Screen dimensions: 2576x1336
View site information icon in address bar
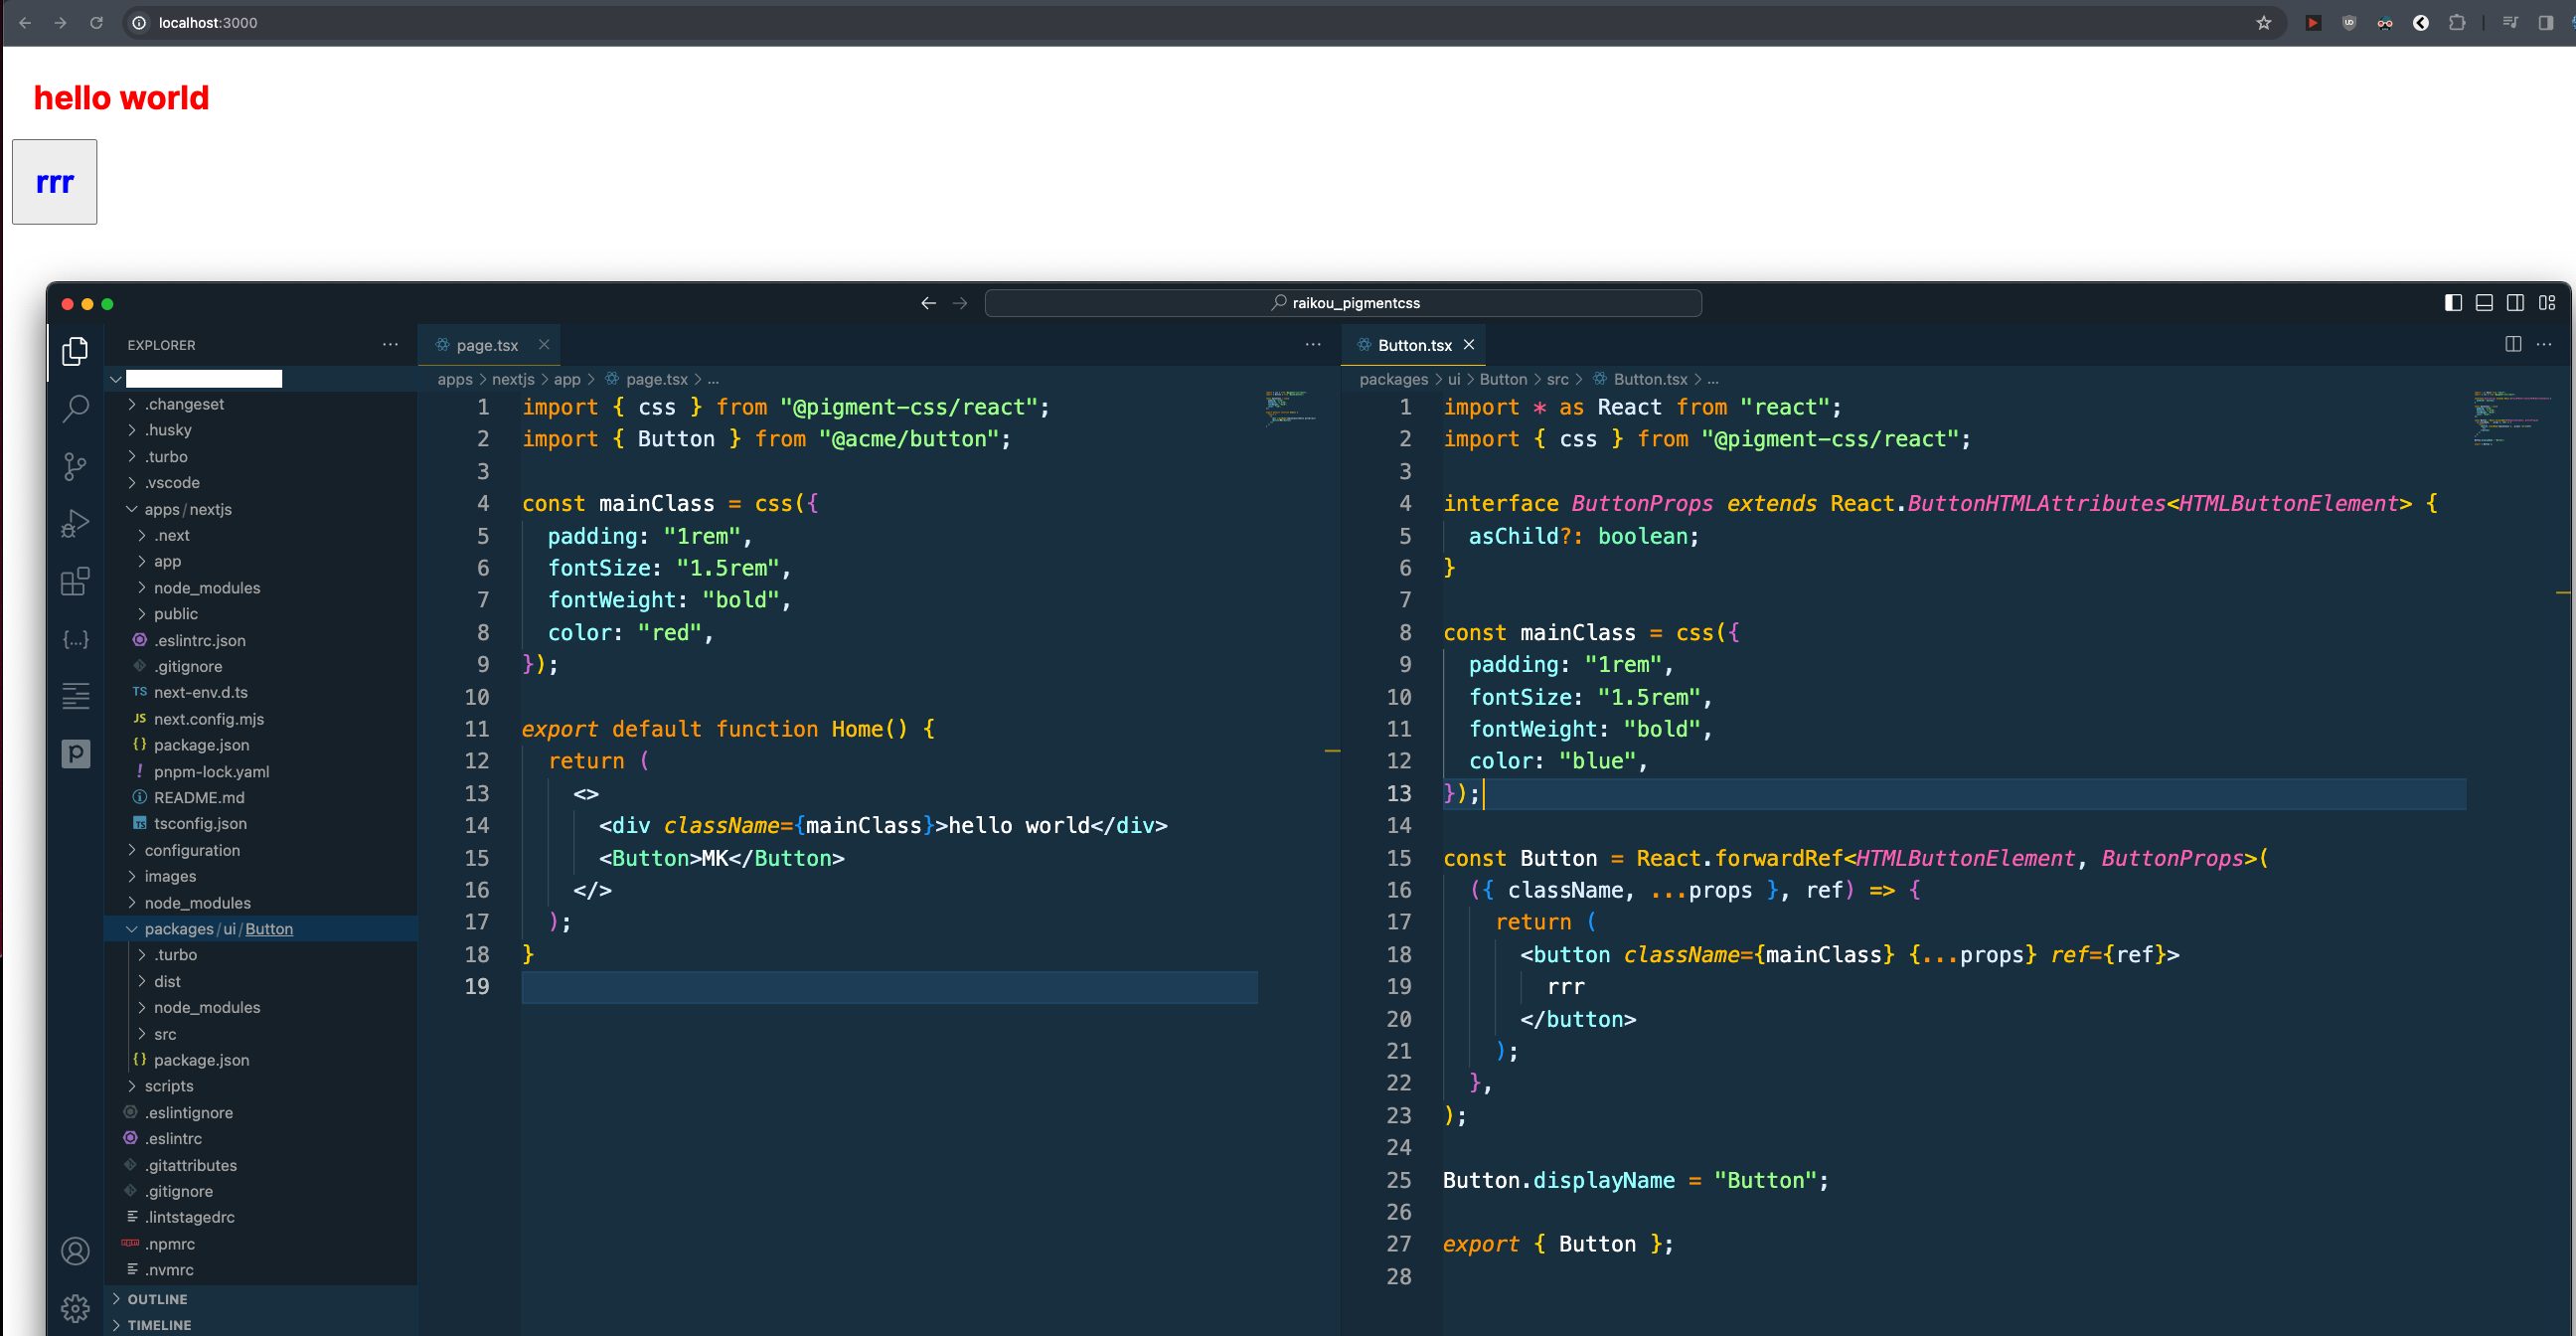tap(139, 22)
